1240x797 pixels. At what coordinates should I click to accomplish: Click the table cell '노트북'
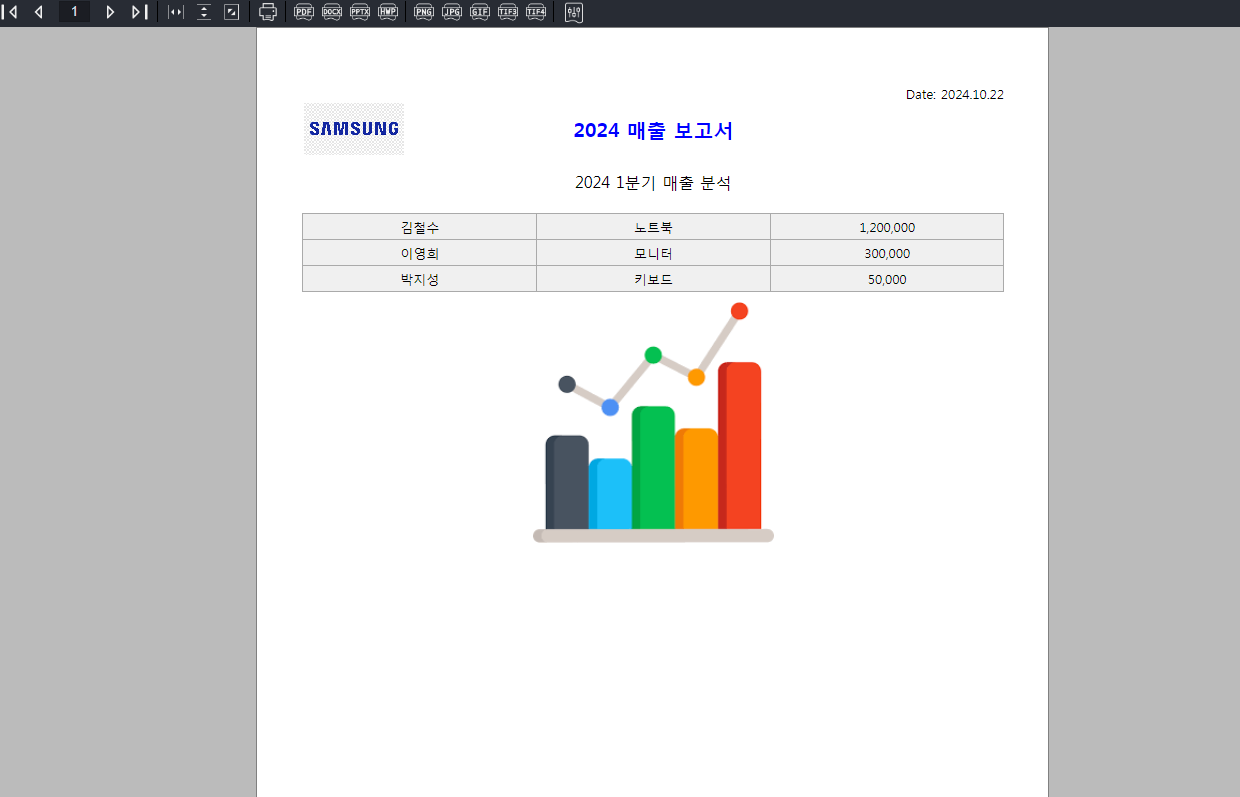(x=653, y=227)
